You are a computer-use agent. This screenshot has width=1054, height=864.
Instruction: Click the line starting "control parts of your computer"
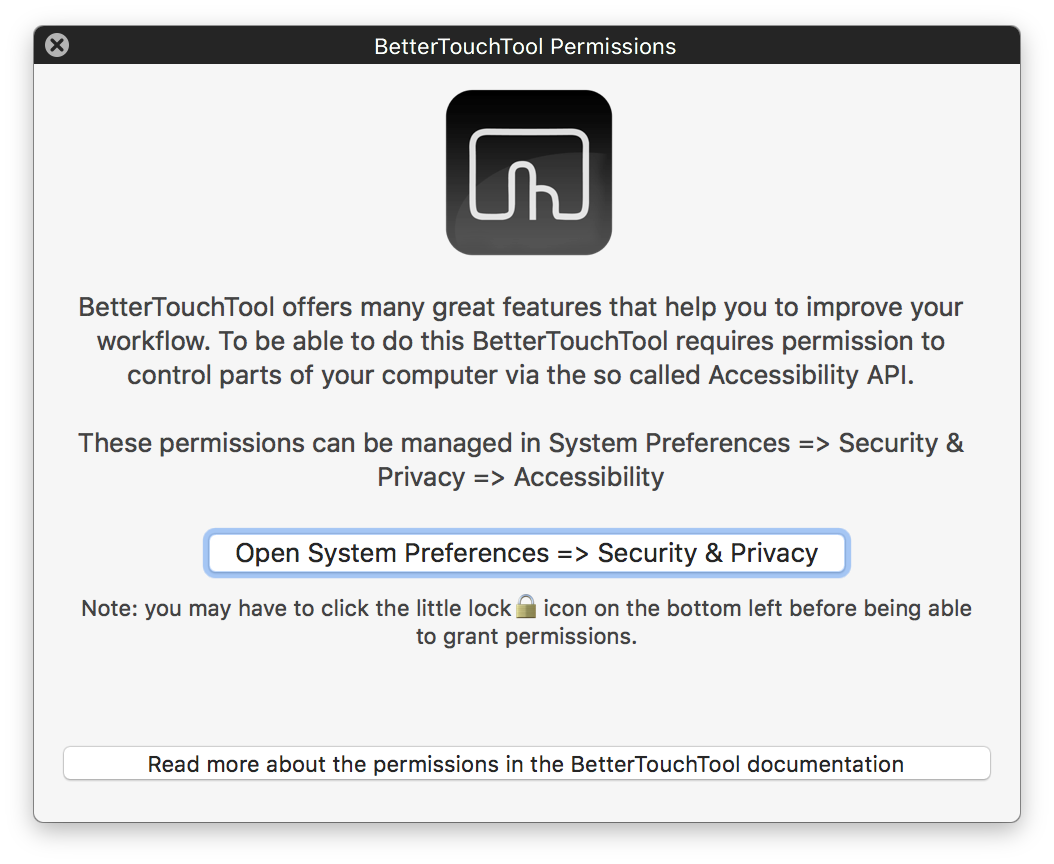[521, 375]
